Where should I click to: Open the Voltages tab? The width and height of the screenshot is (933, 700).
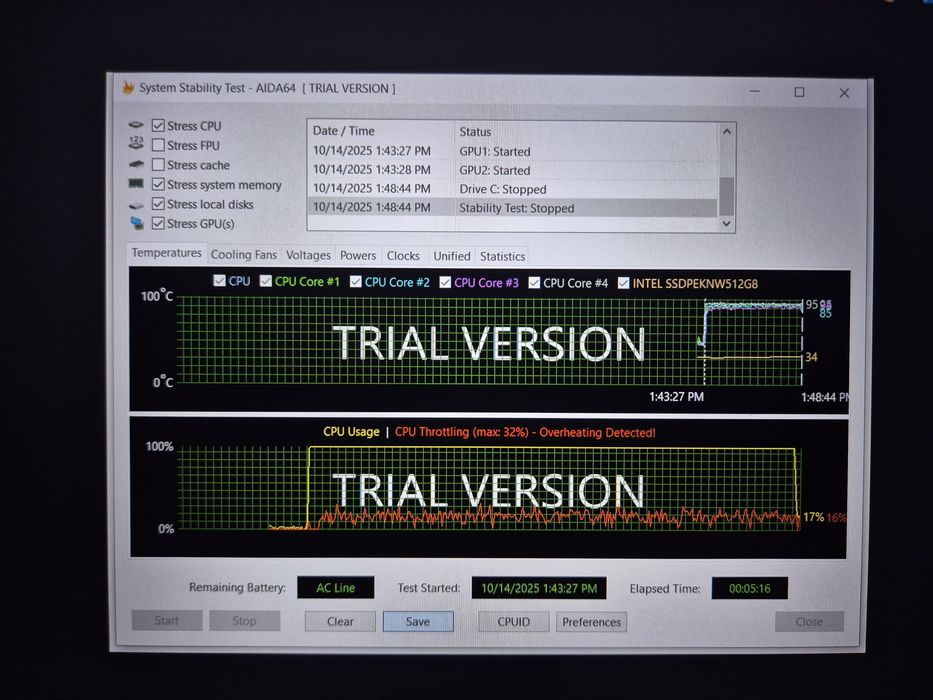point(308,255)
